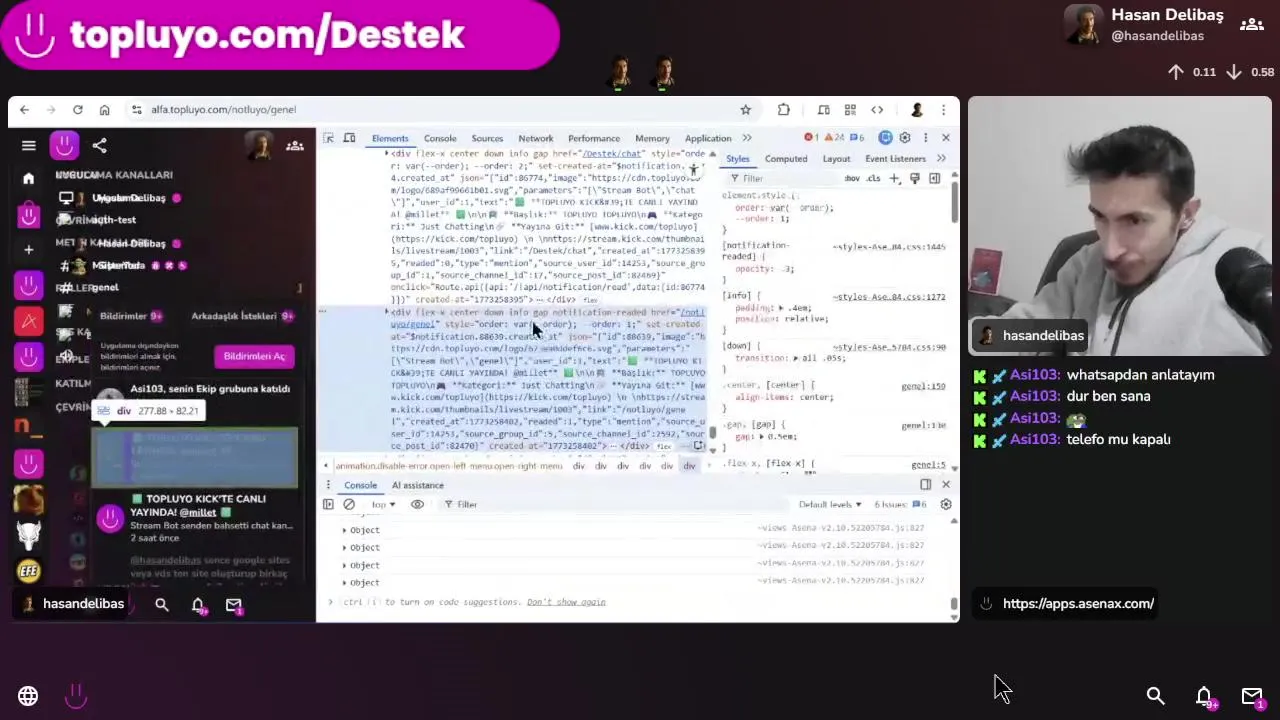Open the shopping bag icon in left sidebar
This screenshot has width=1280, height=720.
[x=28, y=214]
